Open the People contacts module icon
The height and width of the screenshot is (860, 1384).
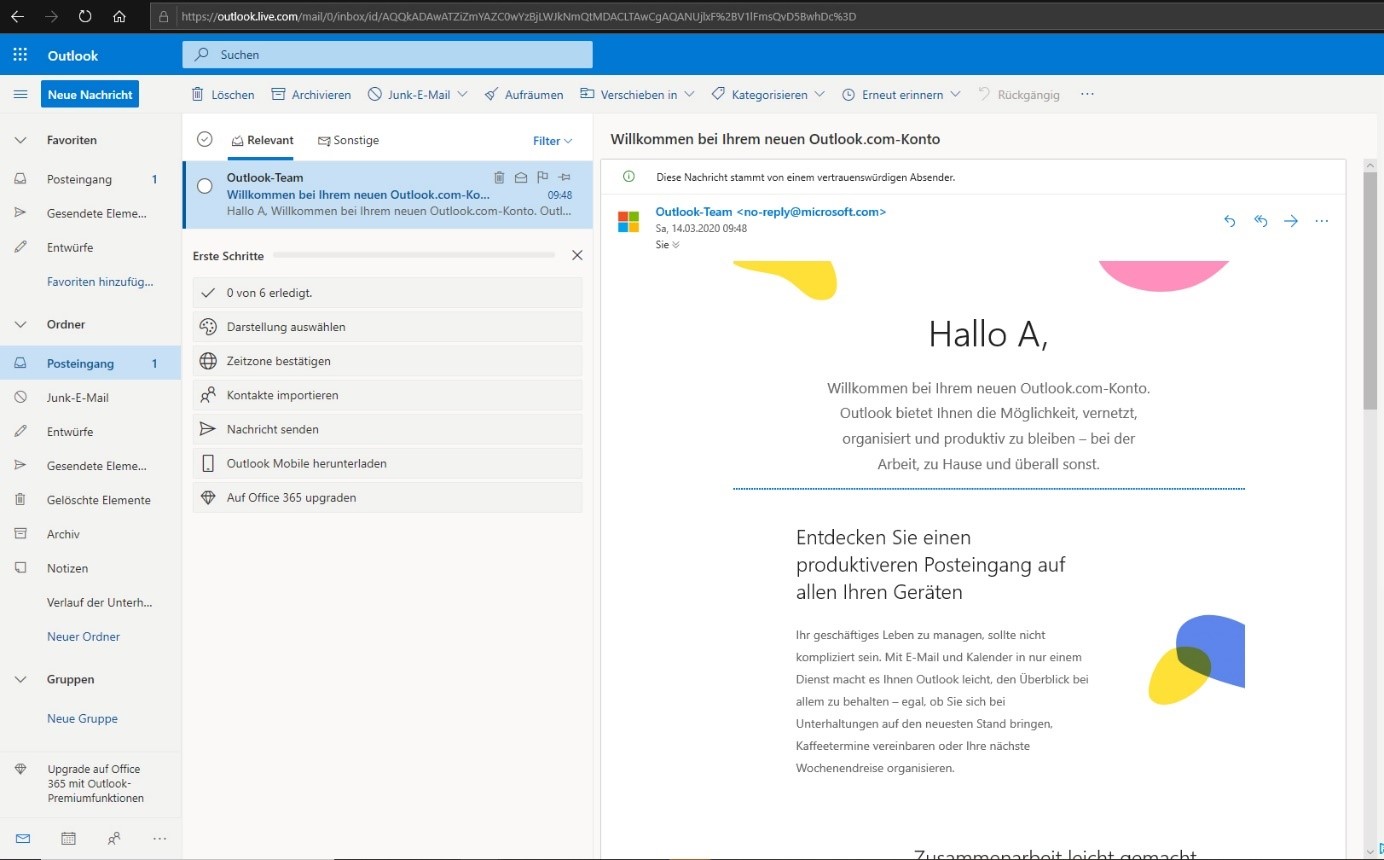click(x=114, y=838)
